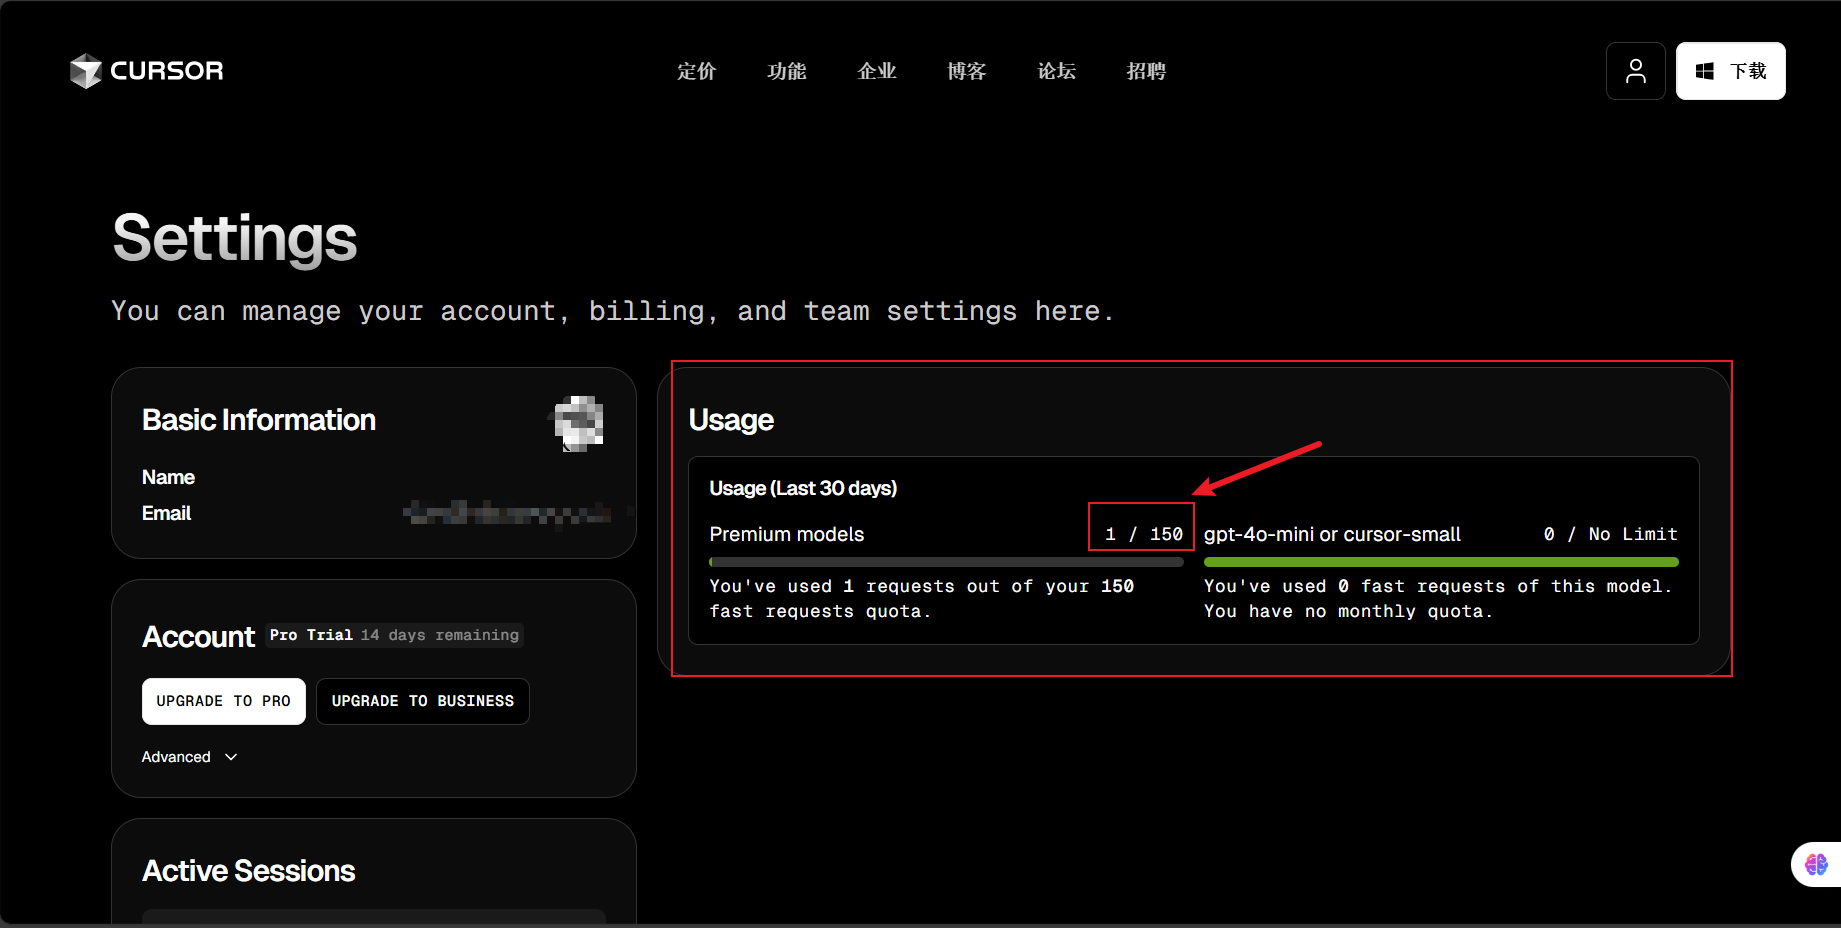1841x928 pixels.
Task: Click the Premium models usage progress bar
Action: coord(946,562)
